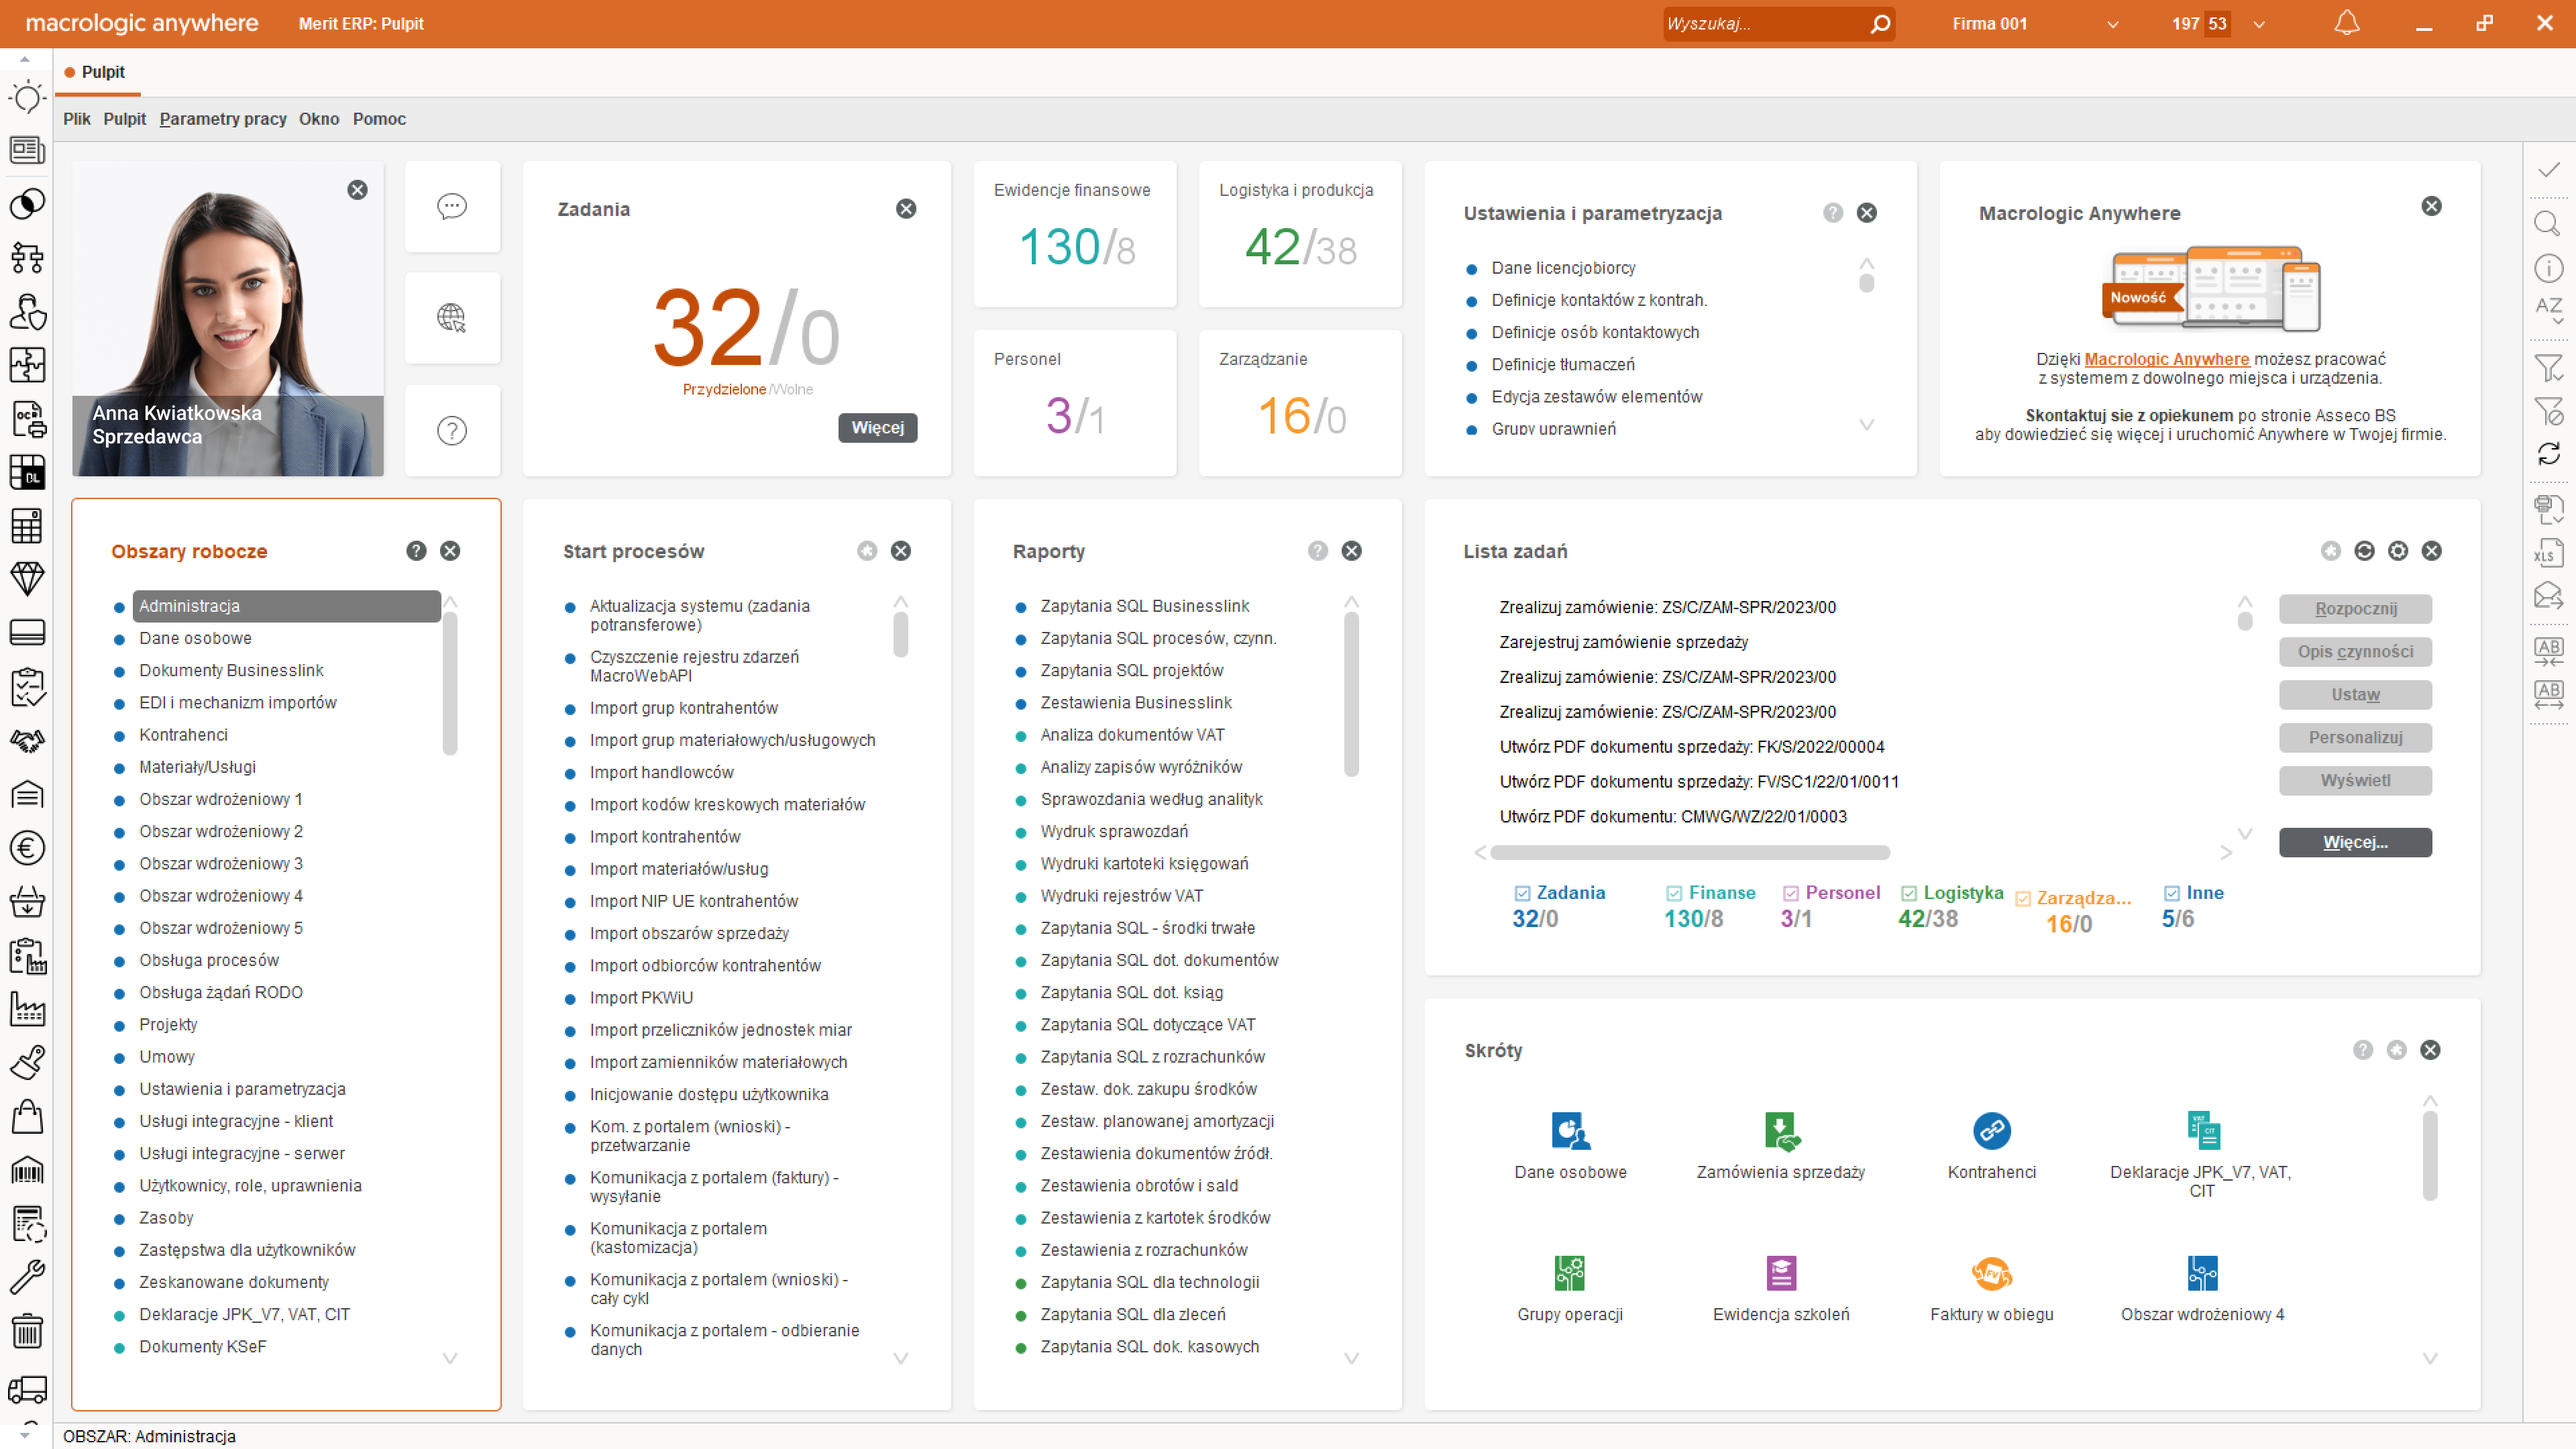Uncheck the Logistyka filter checkbox
Image resolution: width=2576 pixels, height=1449 pixels.
coord(1909,893)
